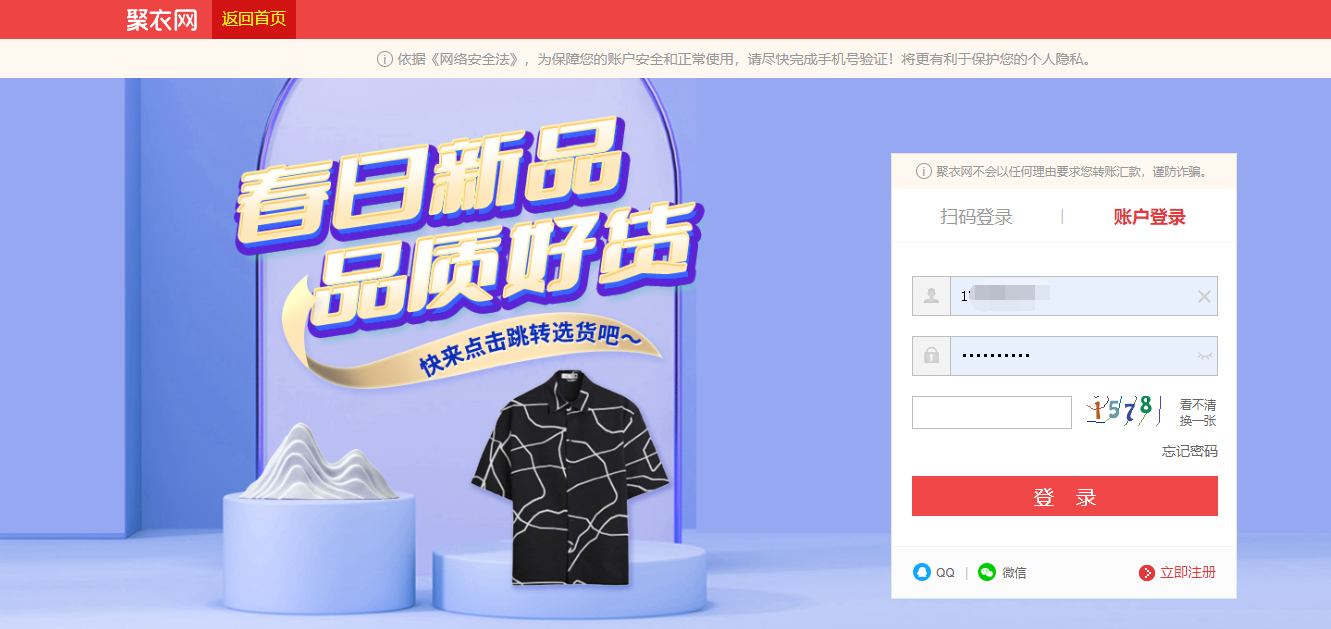Focus the captcha code input field

[992, 412]
